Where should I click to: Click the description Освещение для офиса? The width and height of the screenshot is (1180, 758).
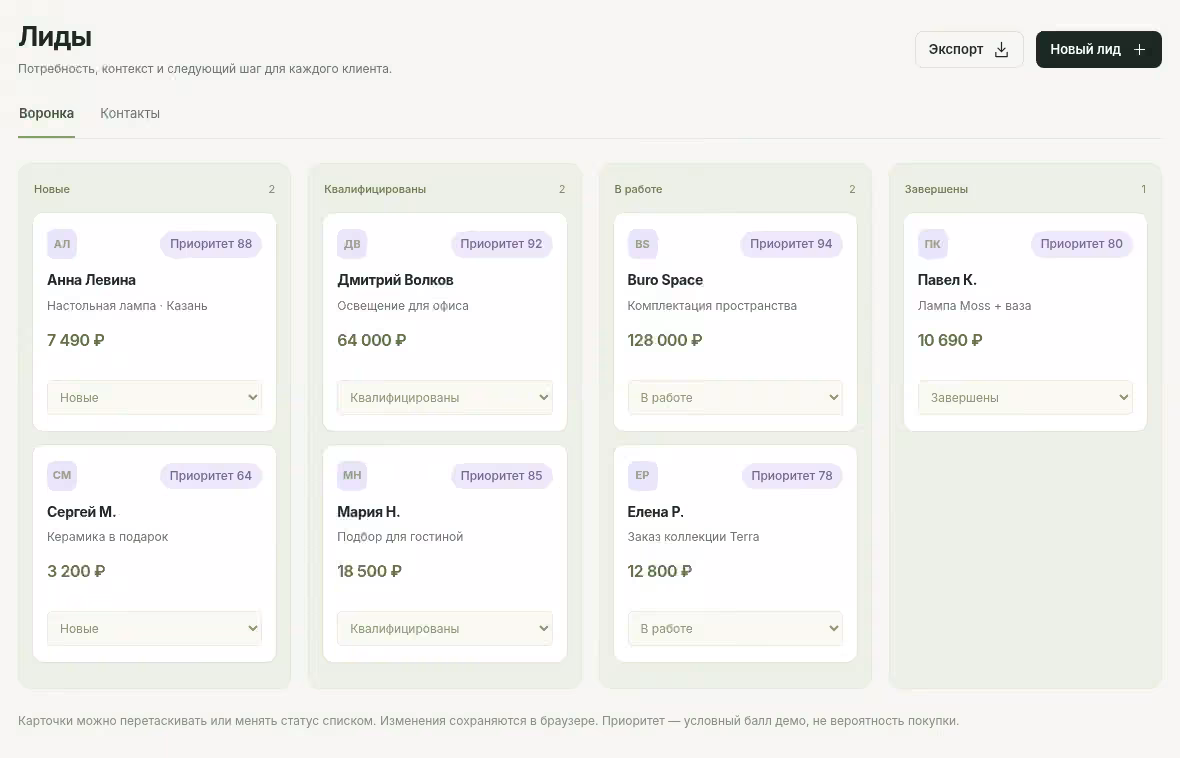point(403,306)
